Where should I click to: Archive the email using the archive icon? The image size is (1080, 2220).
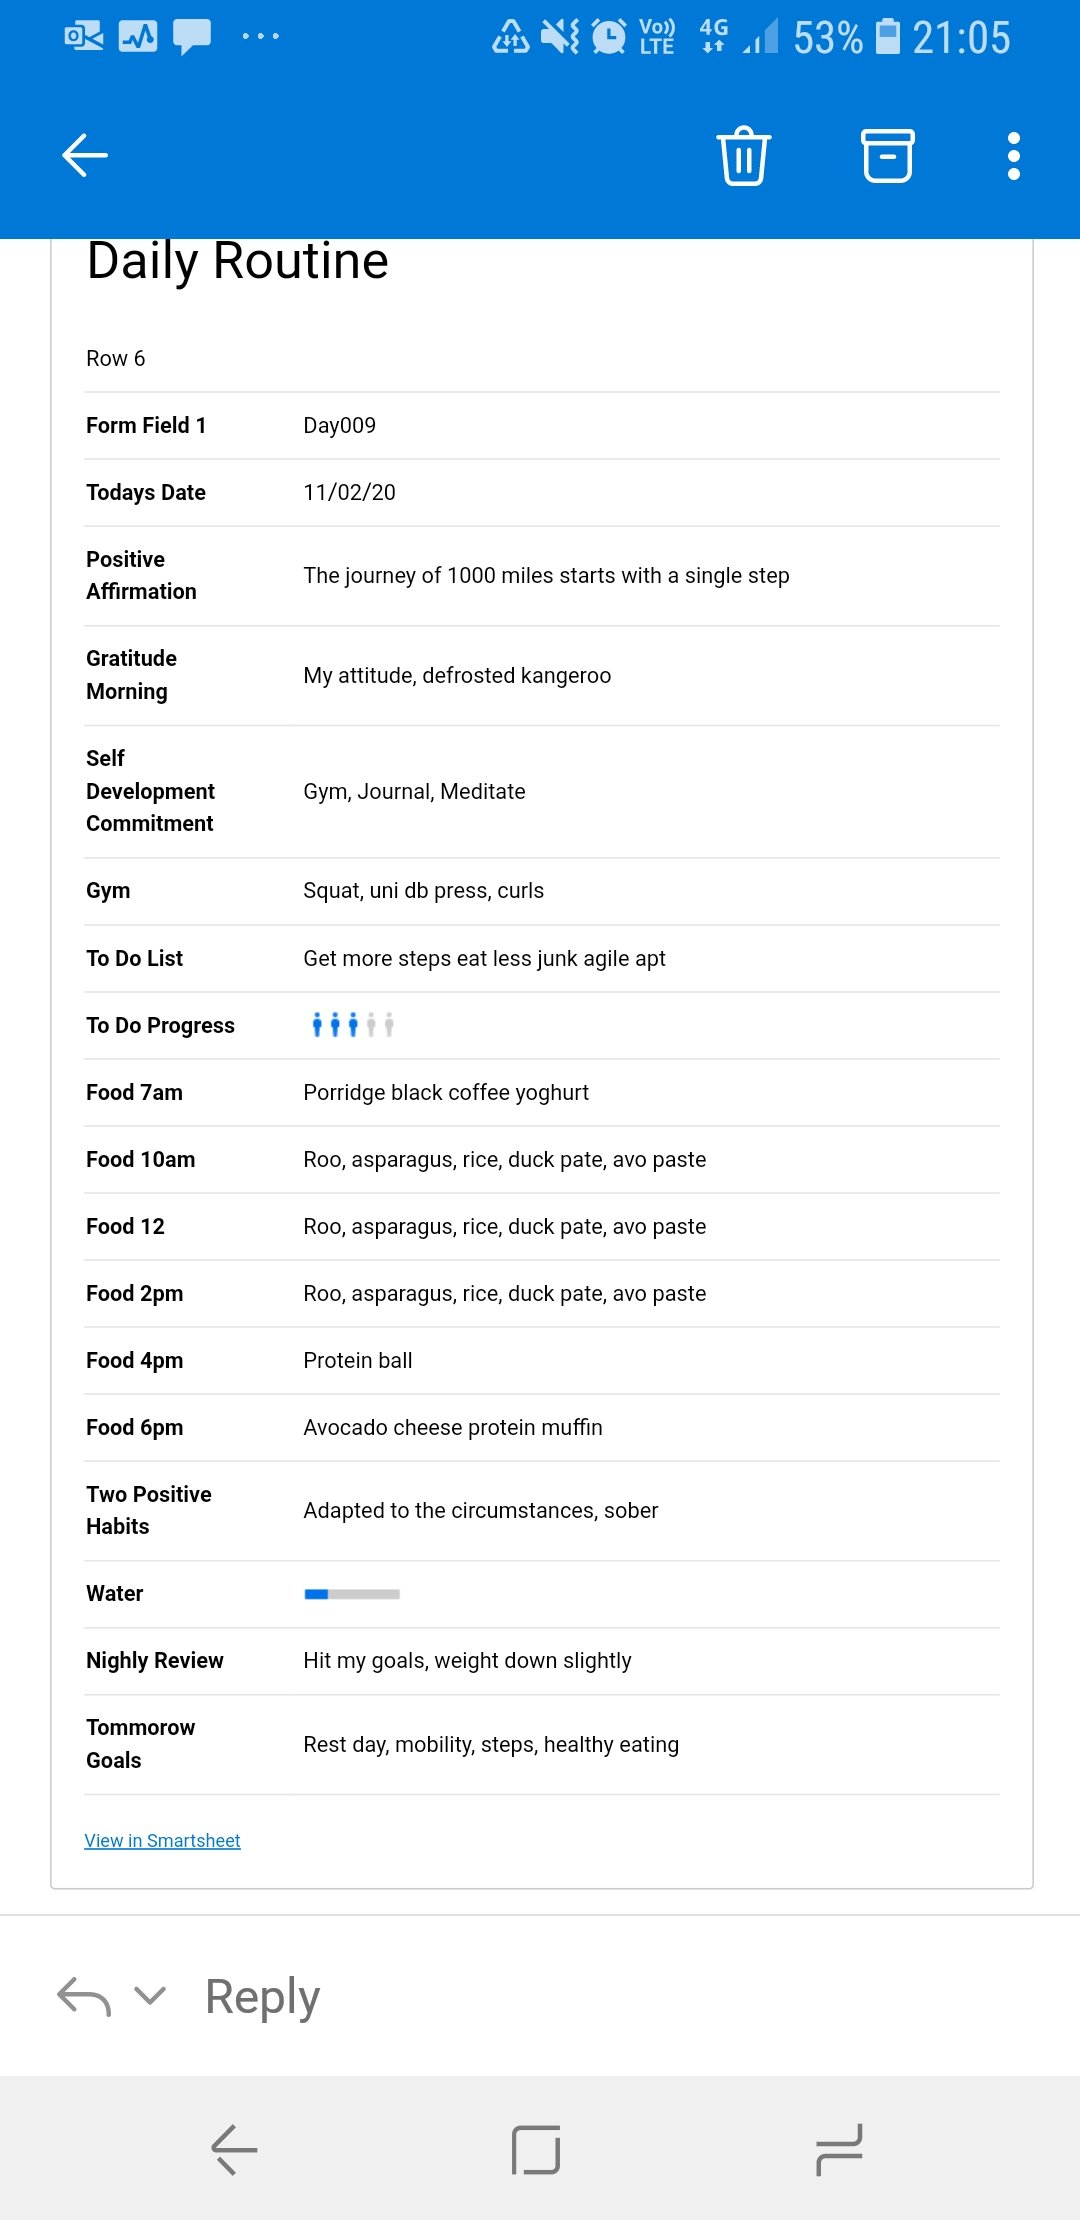(x=887, y=156)
